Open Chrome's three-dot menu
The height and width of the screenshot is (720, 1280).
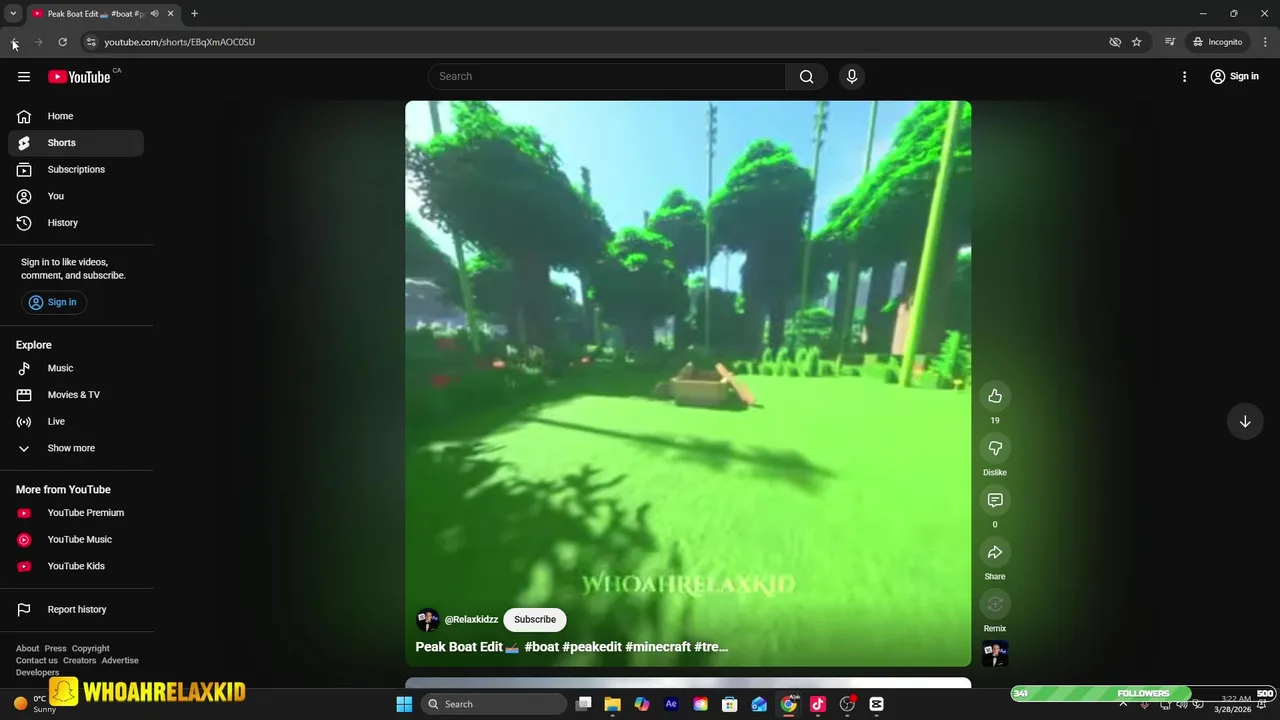1265,42
